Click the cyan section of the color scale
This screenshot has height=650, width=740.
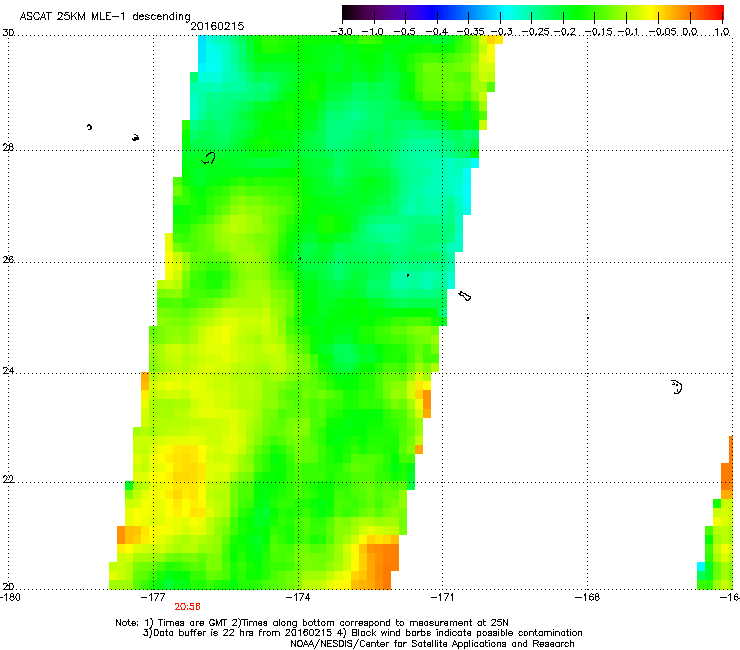click(507, 12)
